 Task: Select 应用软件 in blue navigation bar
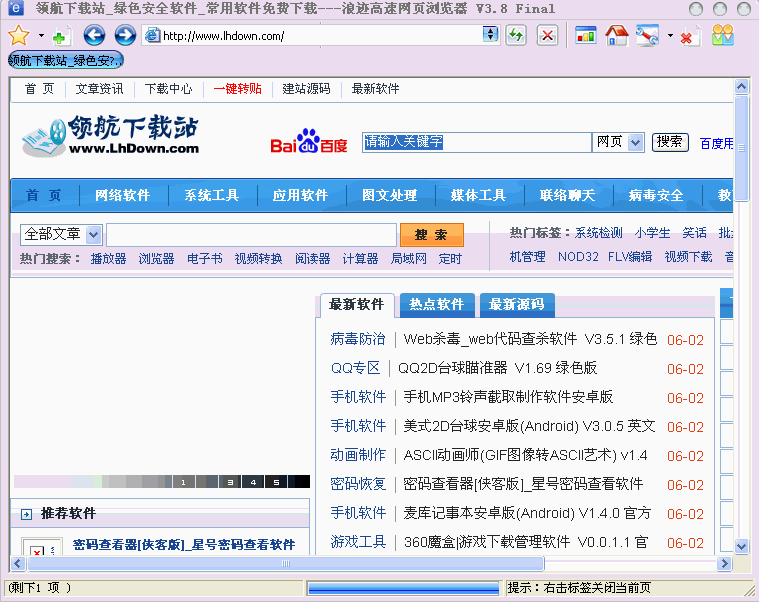point(300,196)
